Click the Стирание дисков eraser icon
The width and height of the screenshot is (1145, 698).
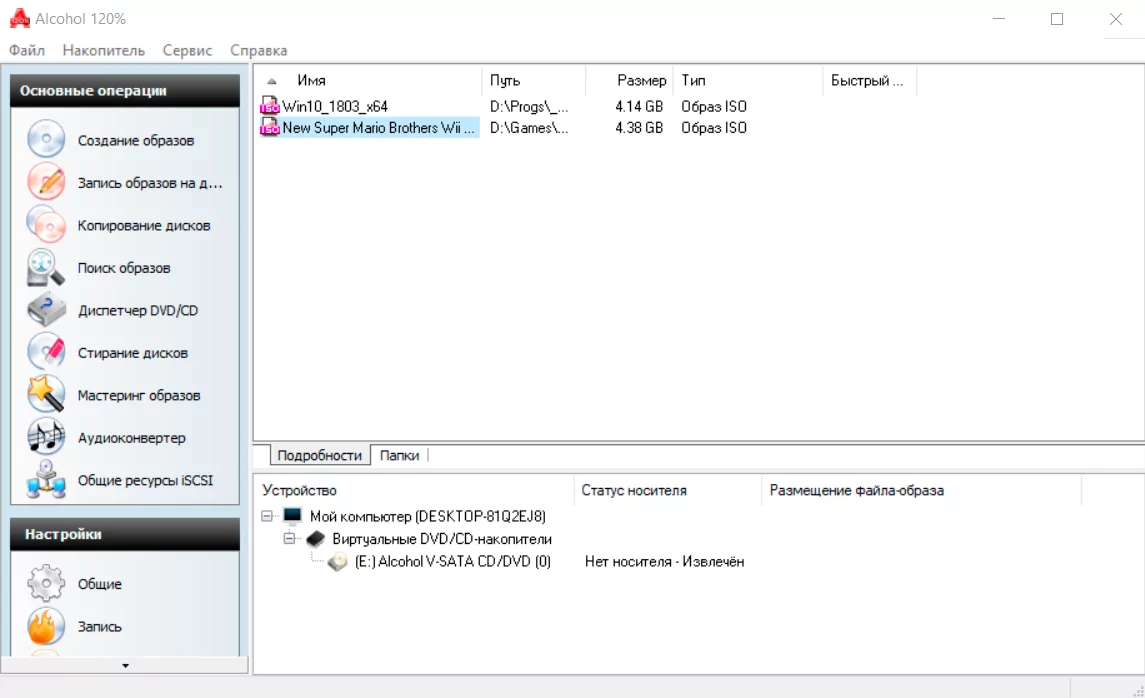point(46,352)
